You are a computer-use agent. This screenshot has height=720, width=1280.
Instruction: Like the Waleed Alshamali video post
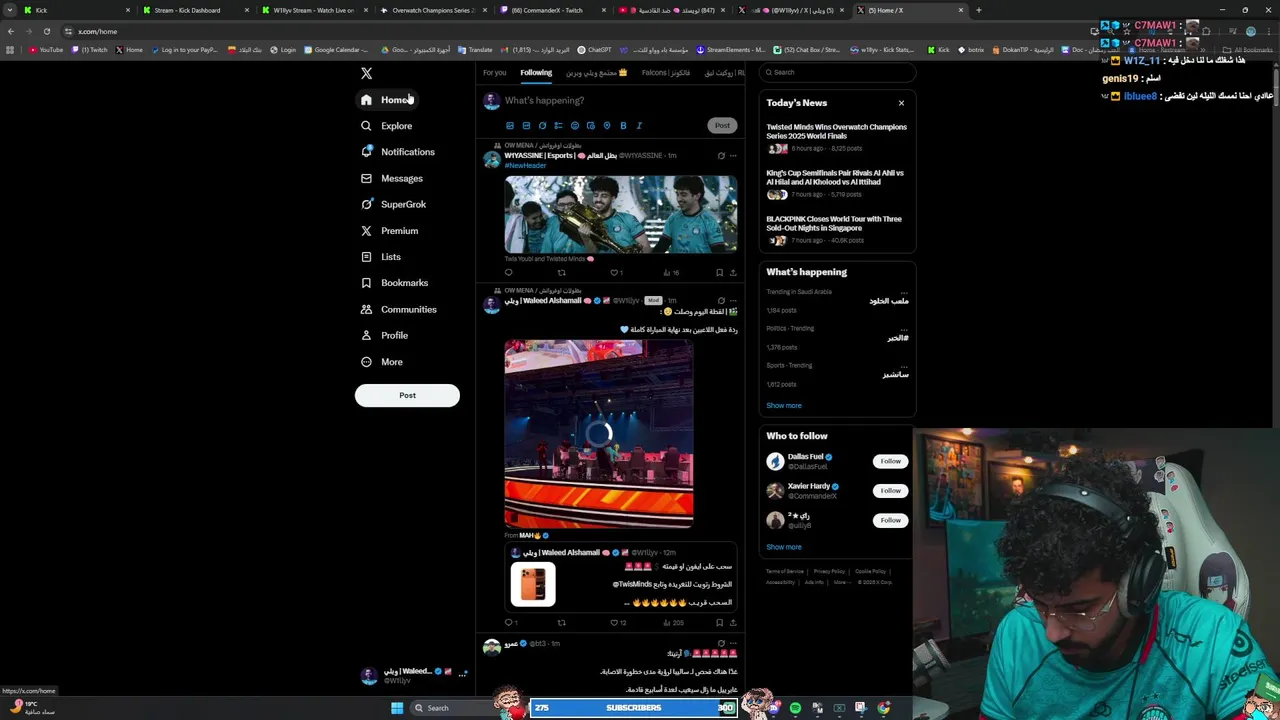tap(614, 622)
